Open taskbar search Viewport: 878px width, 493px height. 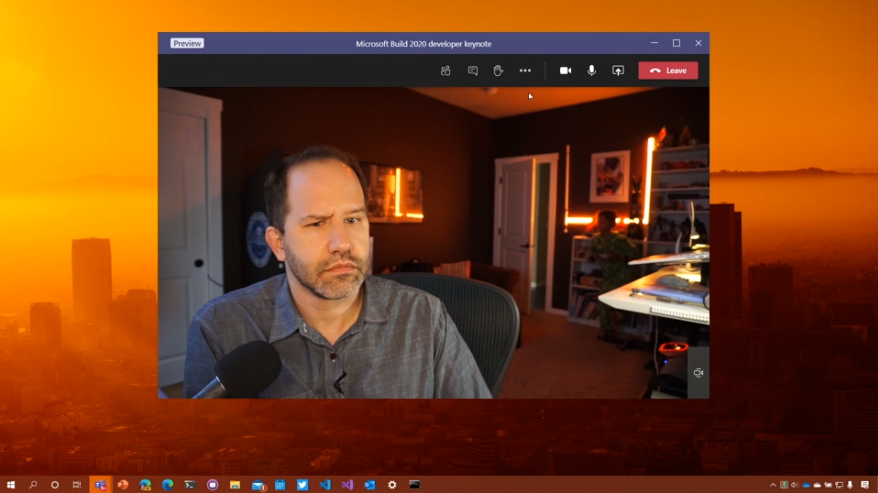(x=33, y=485)
